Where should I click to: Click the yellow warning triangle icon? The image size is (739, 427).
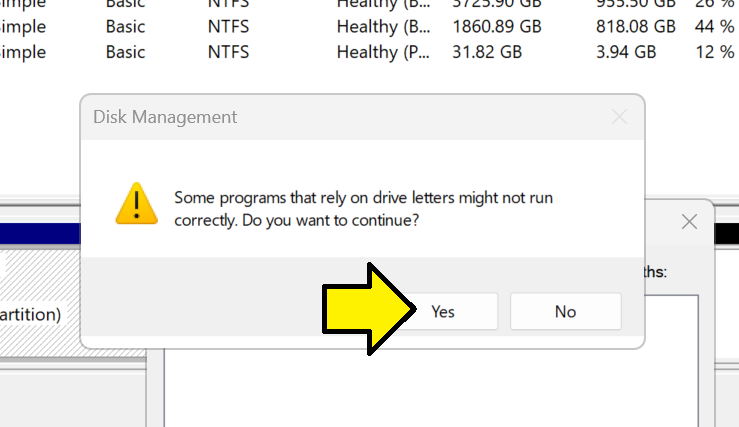[134, 203]
